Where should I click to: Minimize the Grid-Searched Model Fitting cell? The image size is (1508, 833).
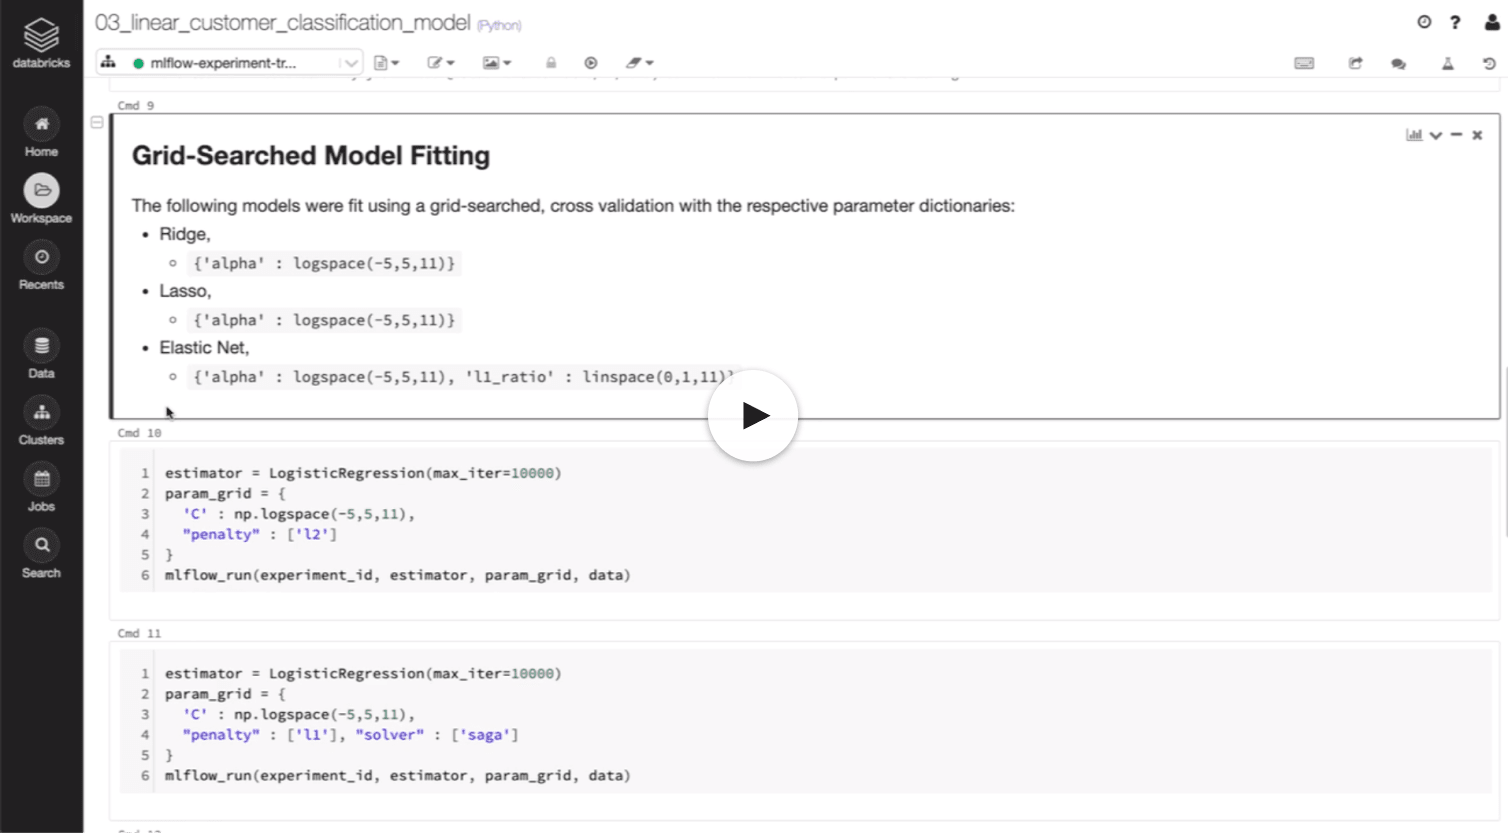tap(1456, 135)
